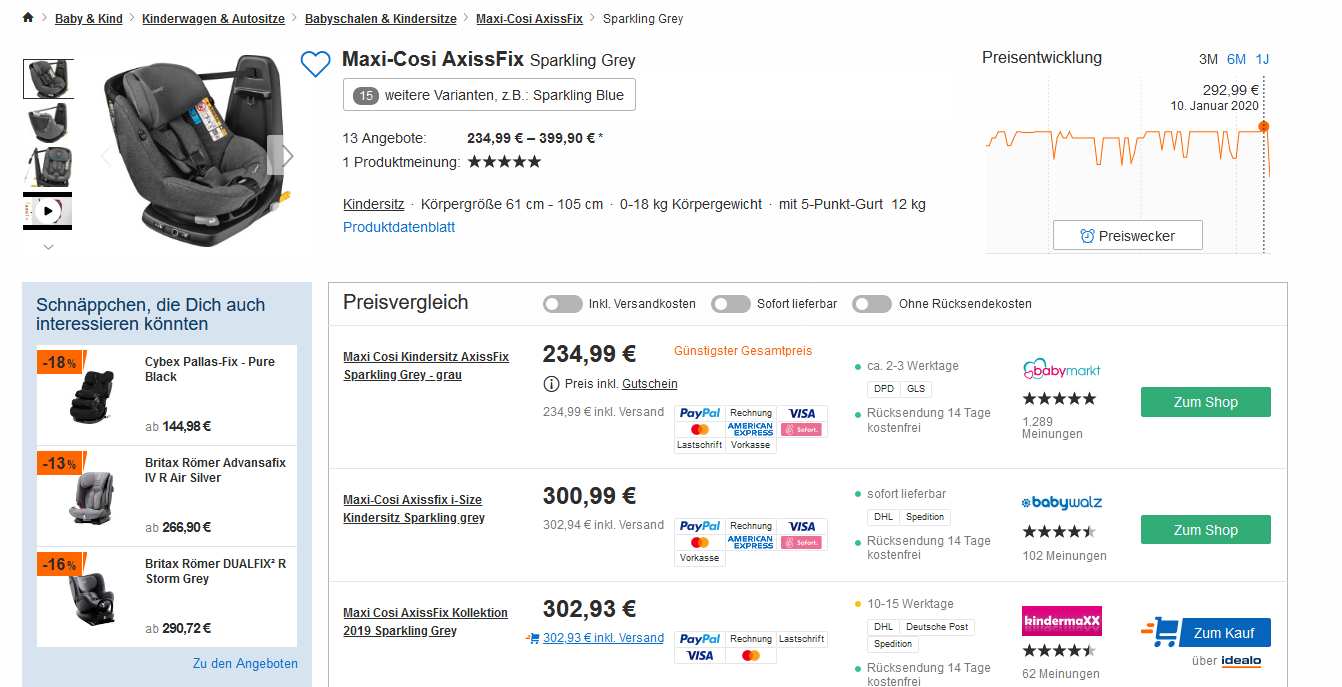The width and height of the screenshot is (1342, 687).
Task: Set a Preiswecker price alert
Action: click(1127, 236)
